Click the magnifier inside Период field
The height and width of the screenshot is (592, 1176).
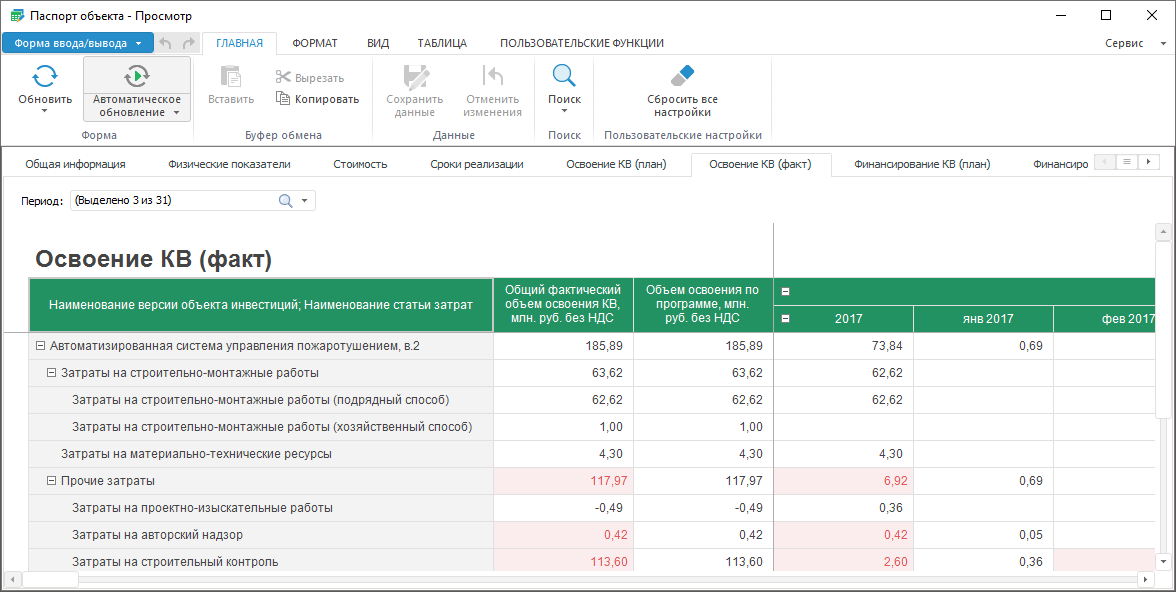285,201
